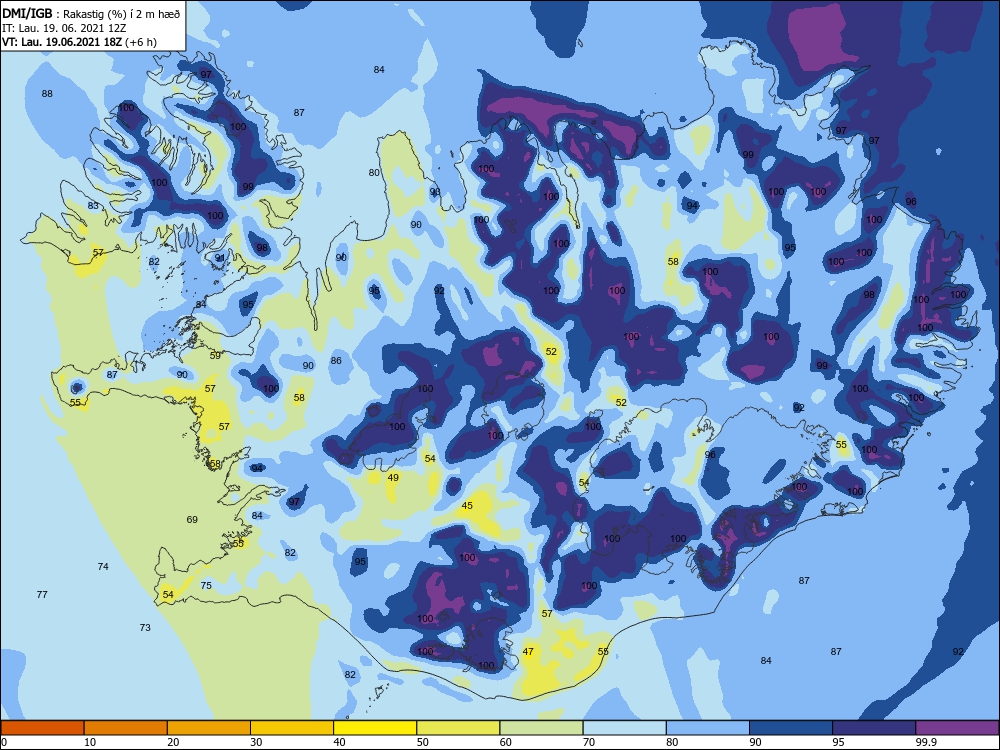Select the map humidity value '88'
This screenshot has height=750, width=1000.
(47, 94)
